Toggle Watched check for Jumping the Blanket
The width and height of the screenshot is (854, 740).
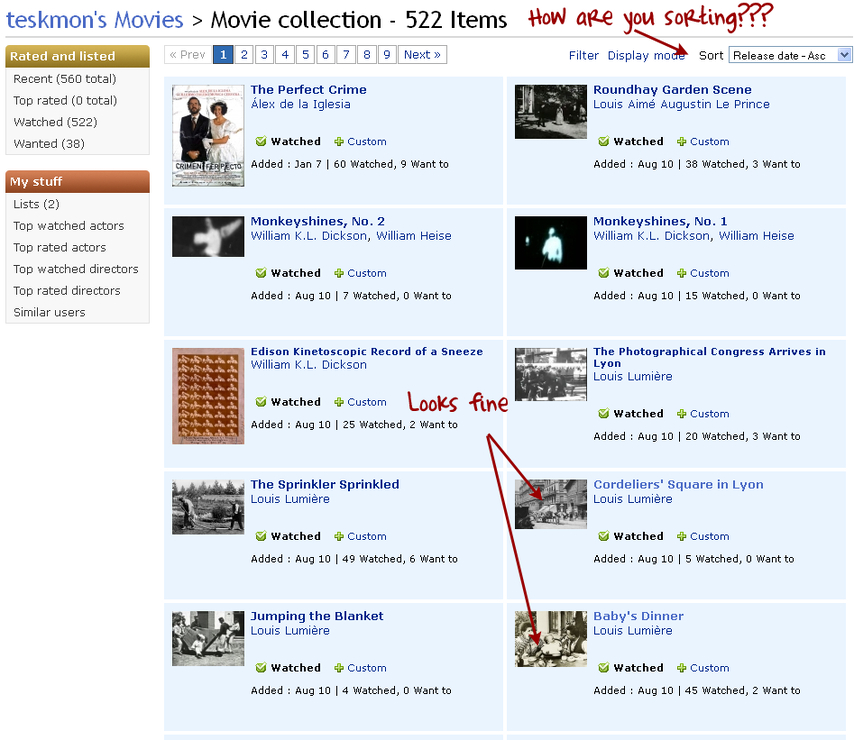click(261, 668)
